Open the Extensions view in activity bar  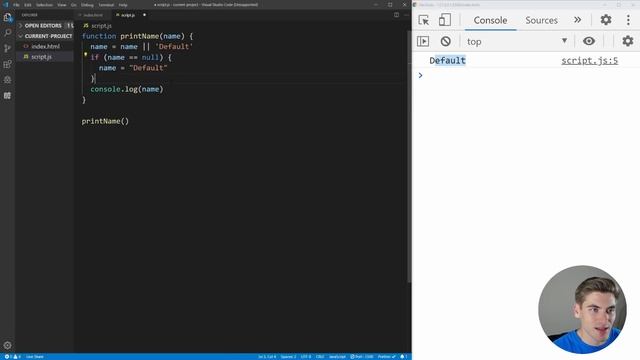(7, 64)
